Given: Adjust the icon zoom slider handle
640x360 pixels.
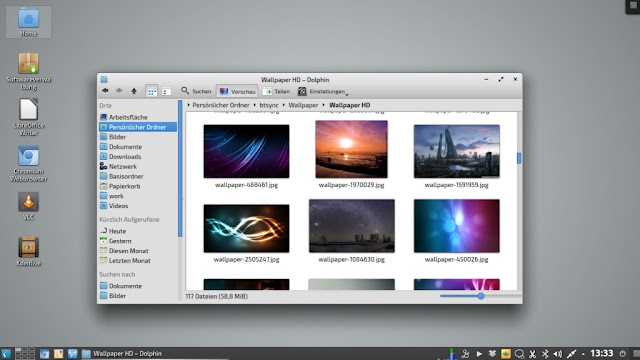Looking at the screenshot, I should point(481,296).
